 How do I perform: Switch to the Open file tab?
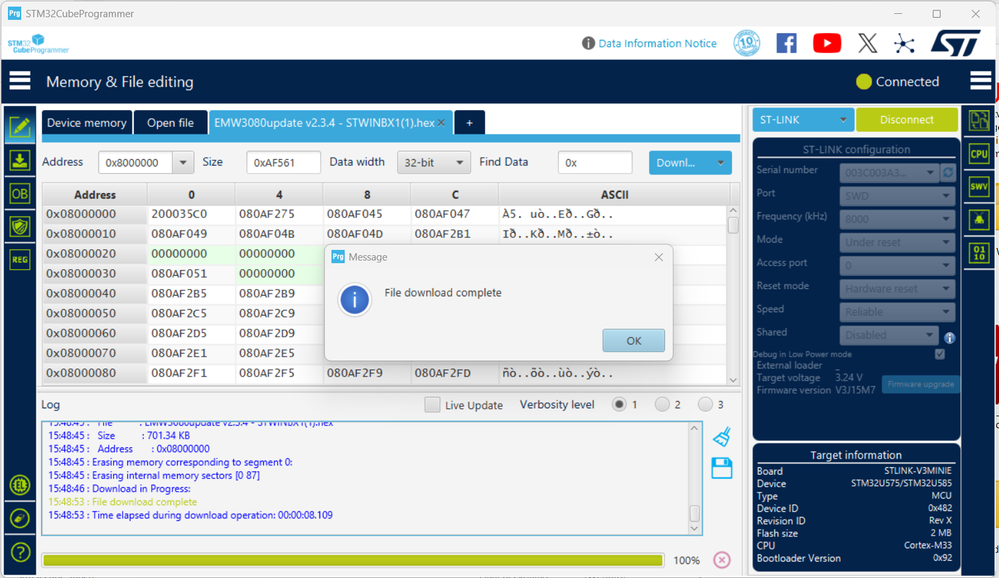click(170, 123)
